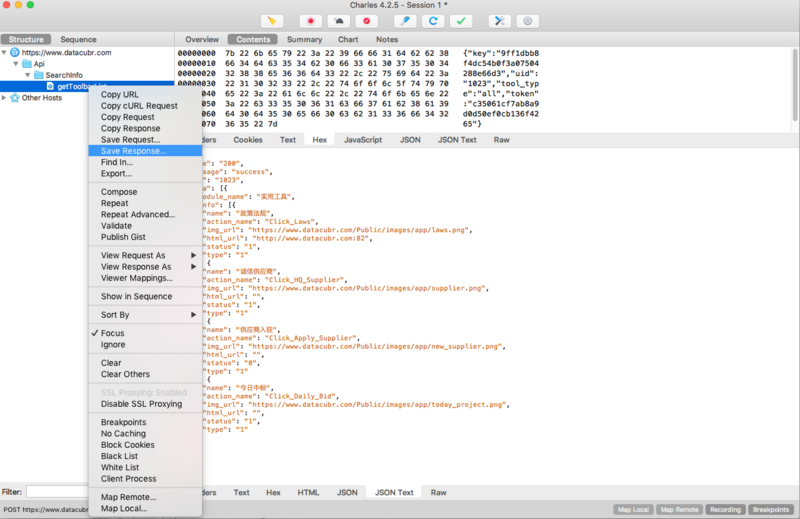Screen dimensions: 800x519
Task: Click the broom clear session icon
Action: (272, 21)
